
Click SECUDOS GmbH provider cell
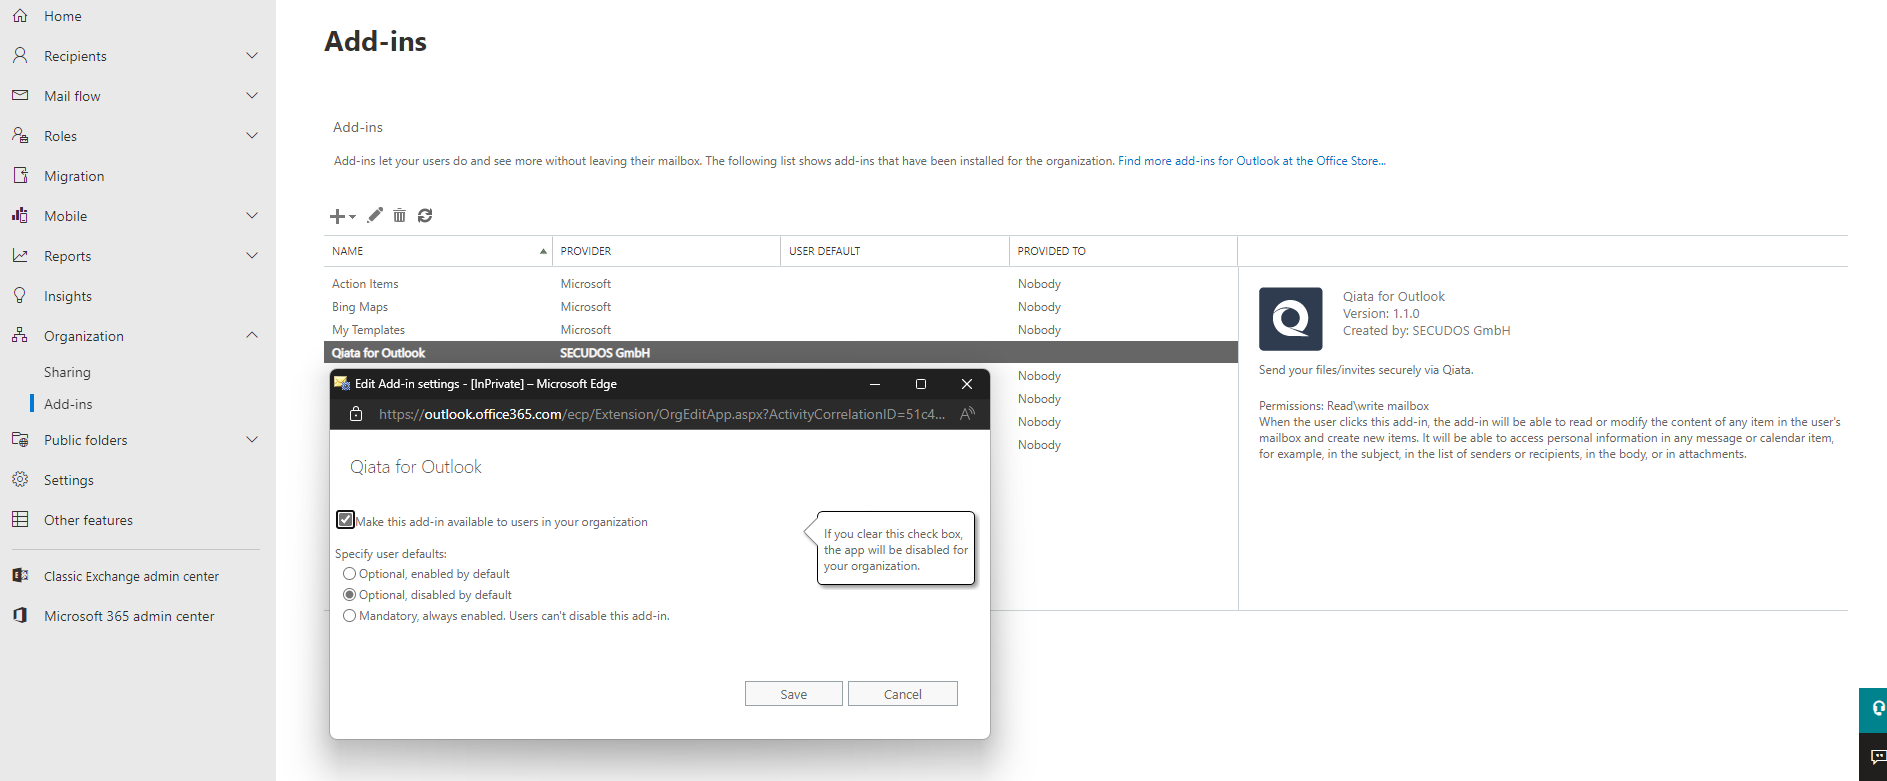pos(605,353)
